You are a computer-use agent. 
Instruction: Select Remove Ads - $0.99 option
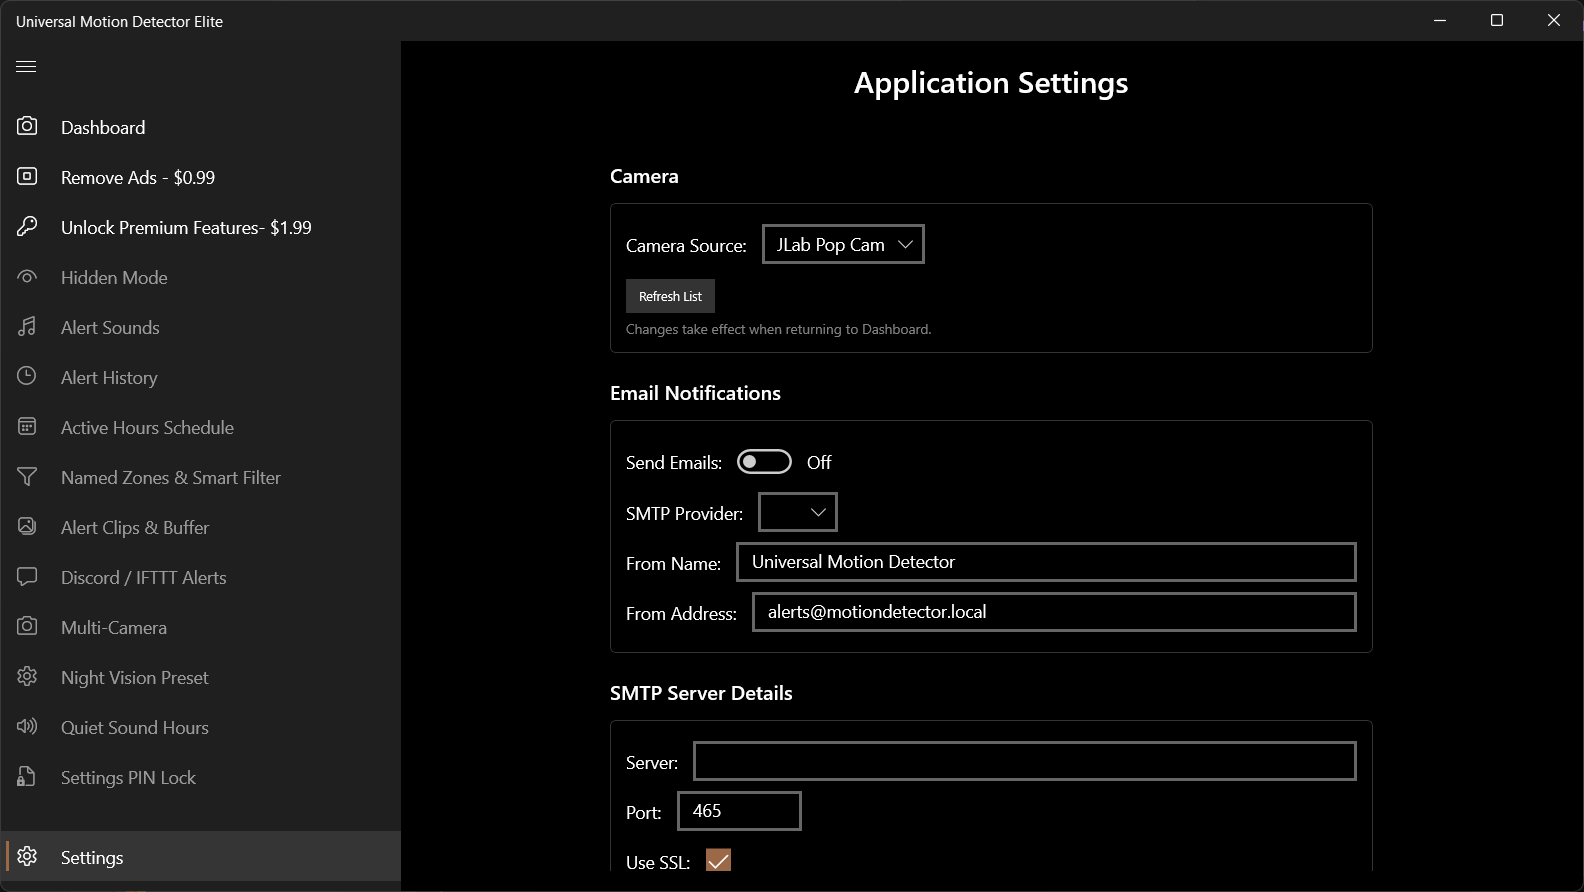tap(200, 177)
